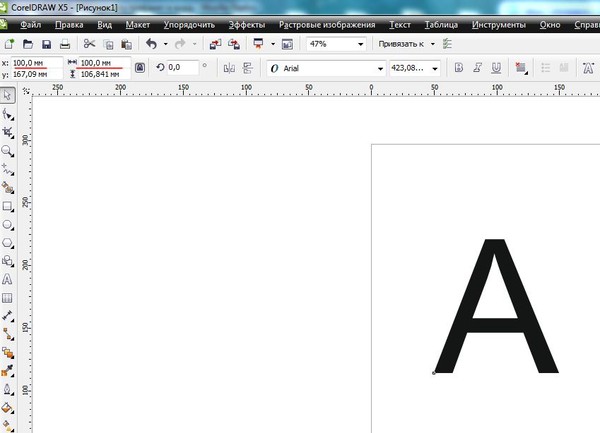Save the document with floppy icon
This screenshot has height=433, width=600.
coord(46,44)
